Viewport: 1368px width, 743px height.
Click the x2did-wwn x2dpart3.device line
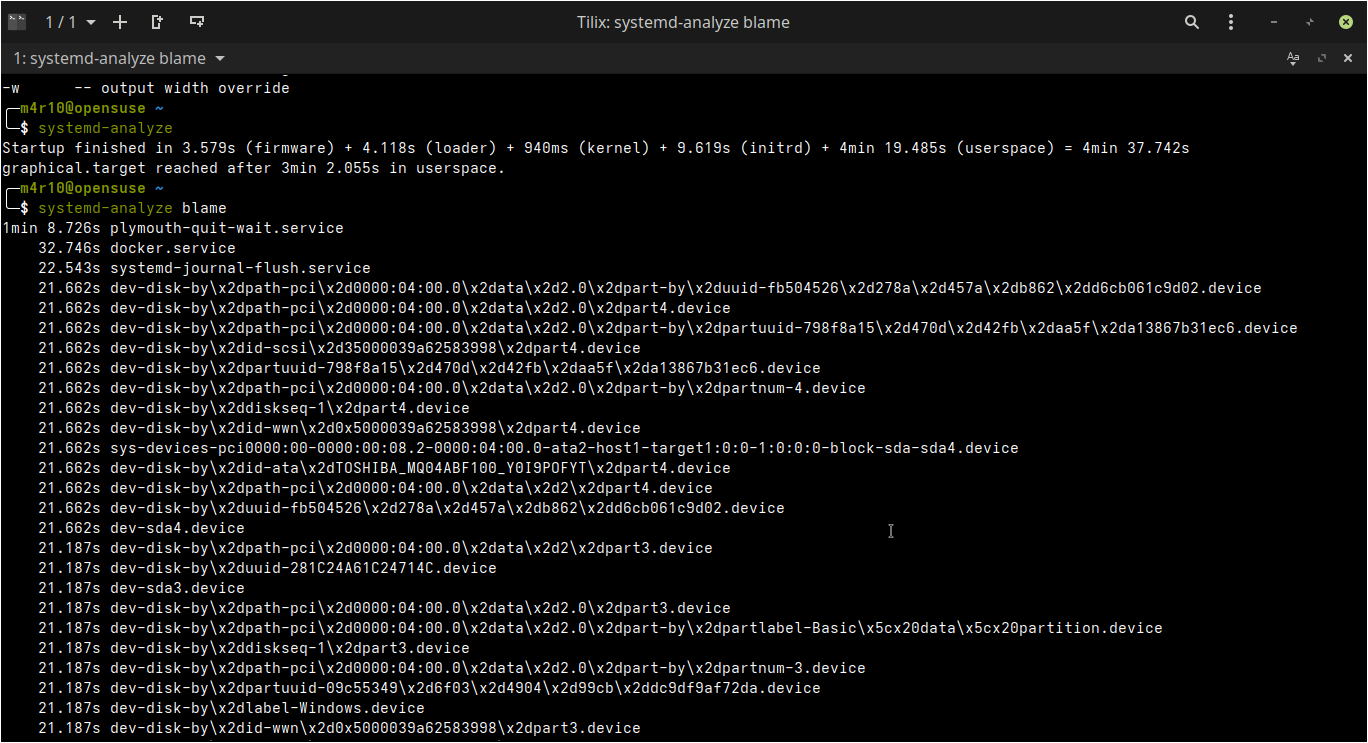pyautogui.click(x=339, y=728)
